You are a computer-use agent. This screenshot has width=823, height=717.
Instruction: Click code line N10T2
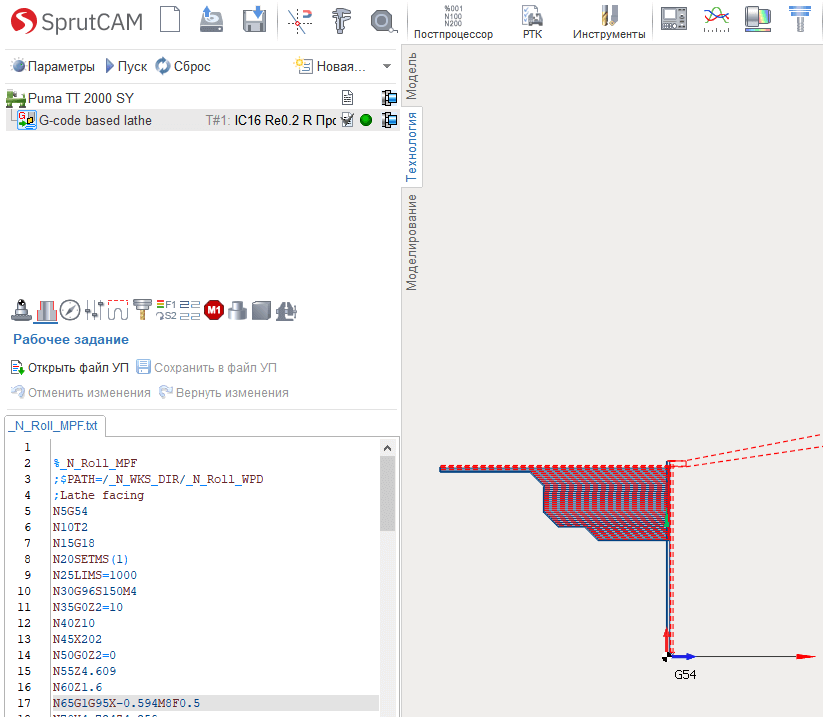pos(70,527)
